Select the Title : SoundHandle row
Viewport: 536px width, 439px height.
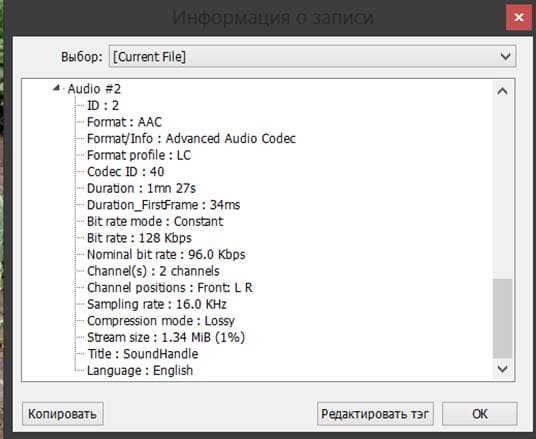click(x=143, y=354)
